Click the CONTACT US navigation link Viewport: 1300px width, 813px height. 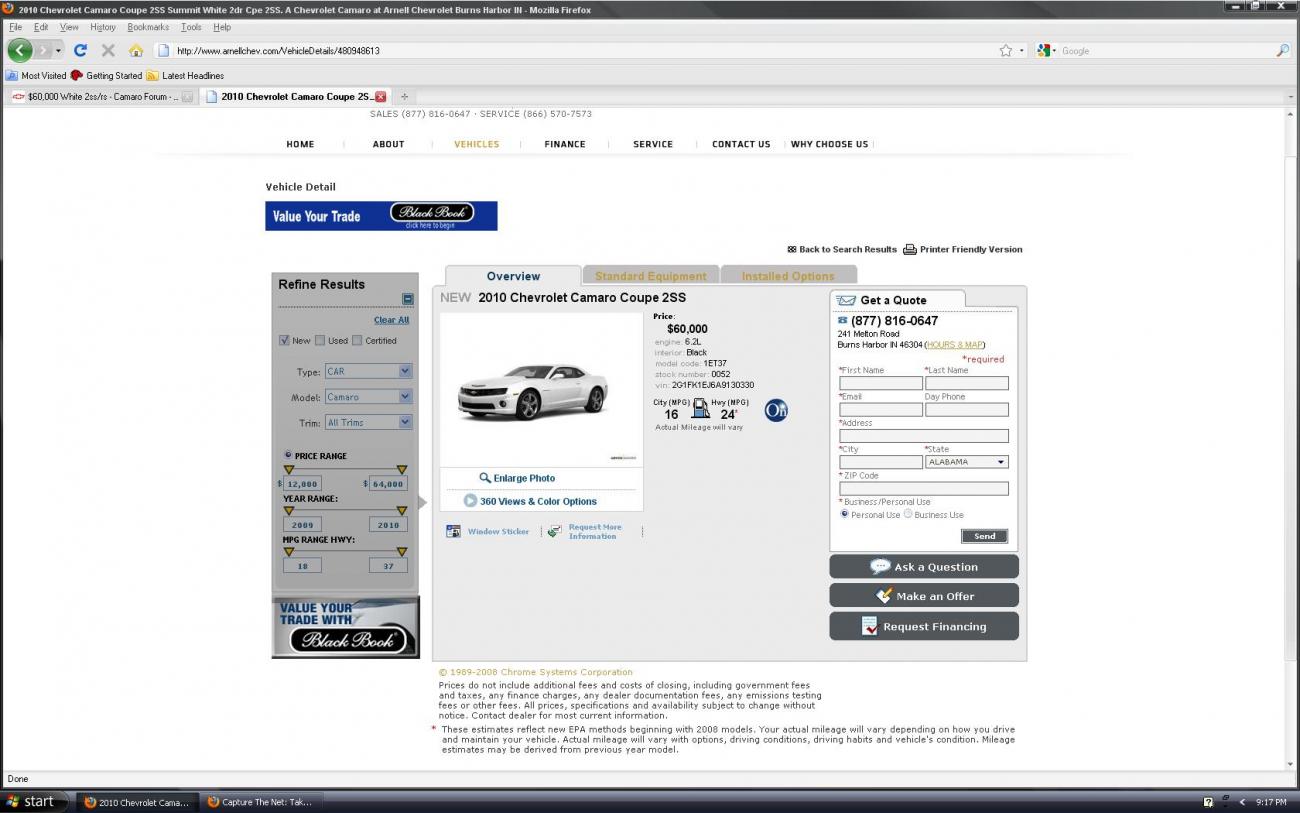741,144
